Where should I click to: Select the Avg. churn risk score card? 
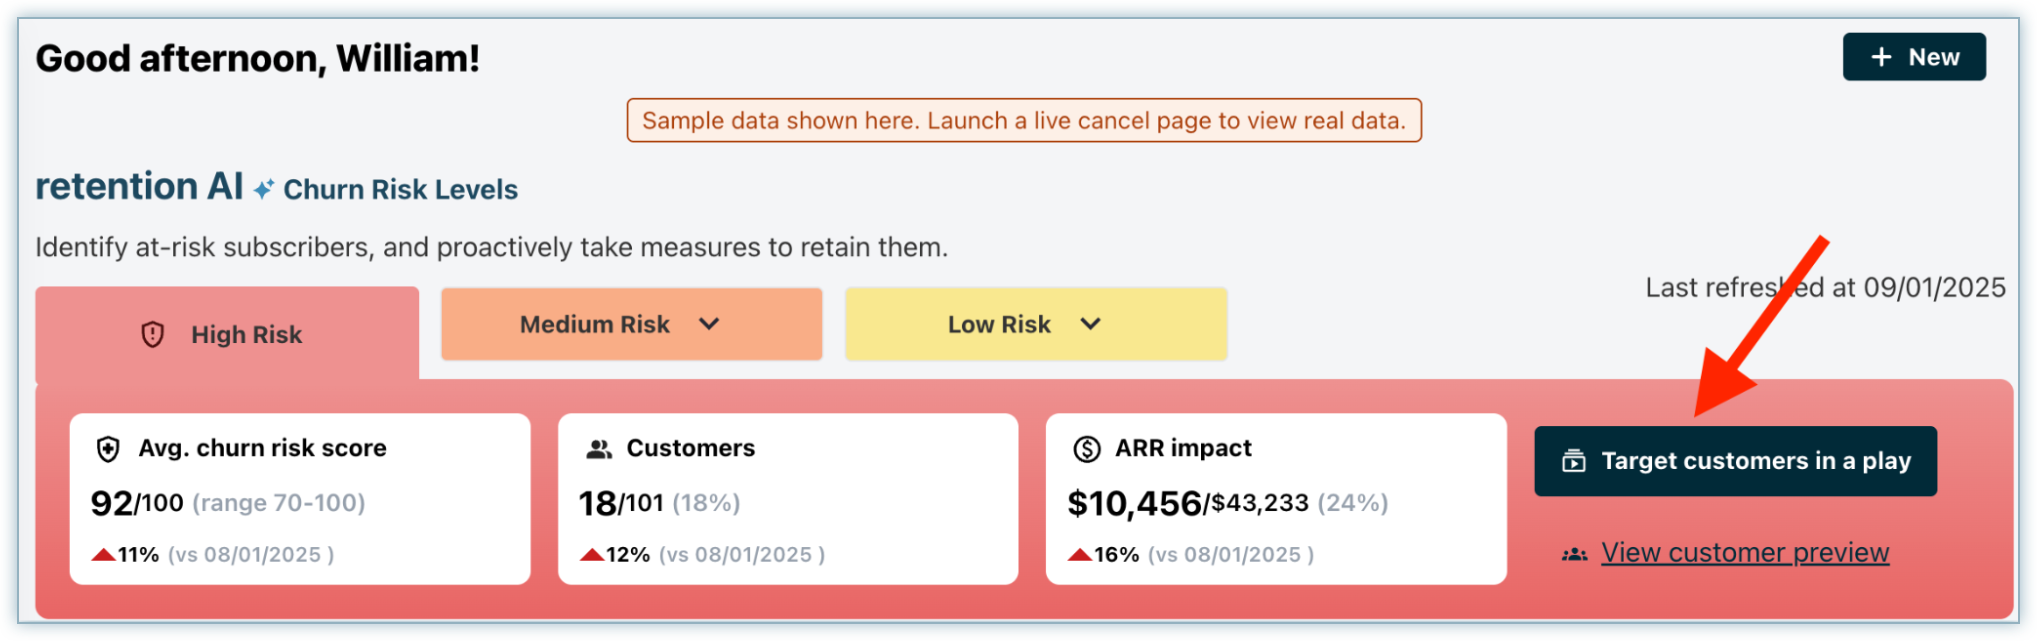point(300,499)
